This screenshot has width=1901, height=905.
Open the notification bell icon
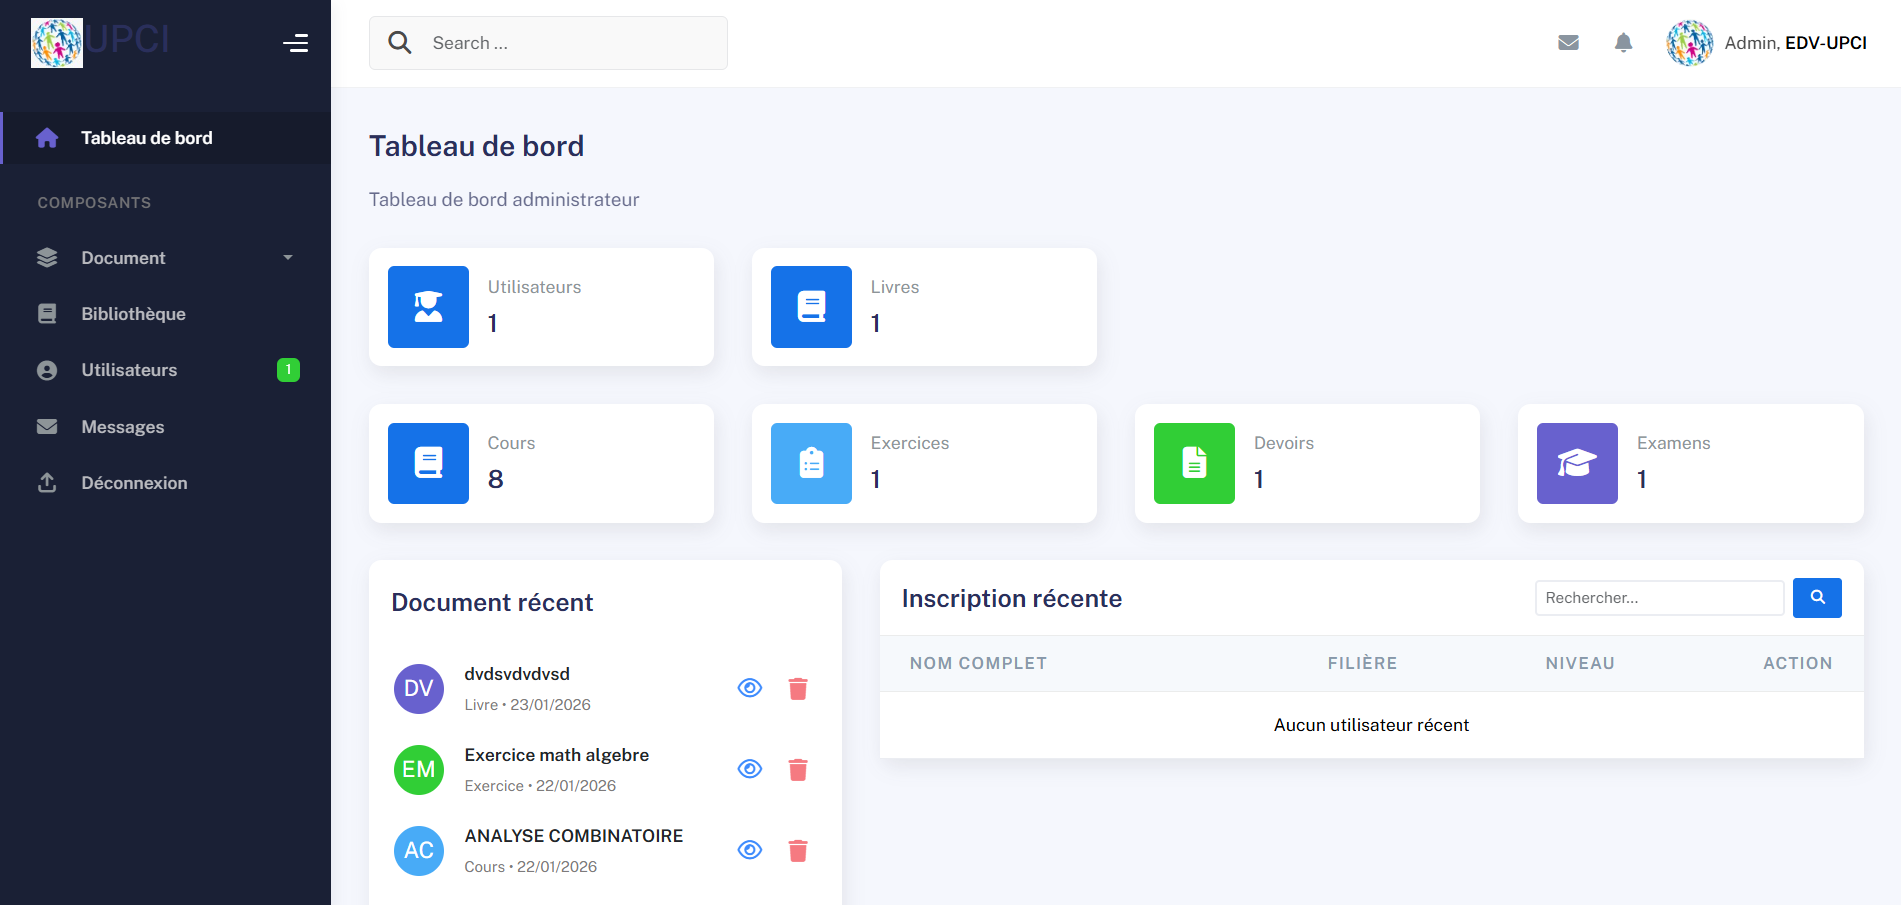[x=1623, y=42]
